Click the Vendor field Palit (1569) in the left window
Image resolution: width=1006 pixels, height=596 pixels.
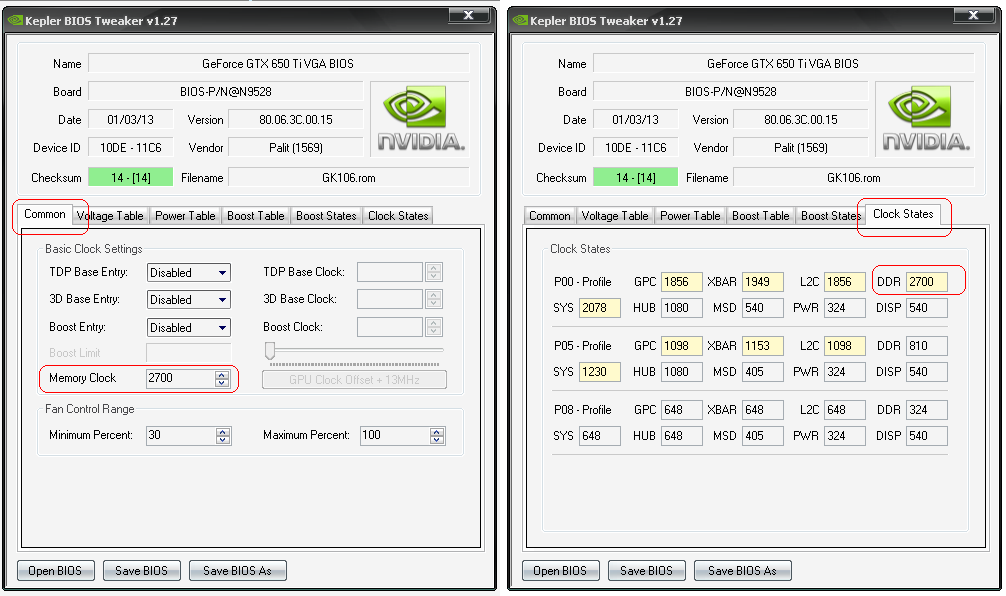point(296,148)
